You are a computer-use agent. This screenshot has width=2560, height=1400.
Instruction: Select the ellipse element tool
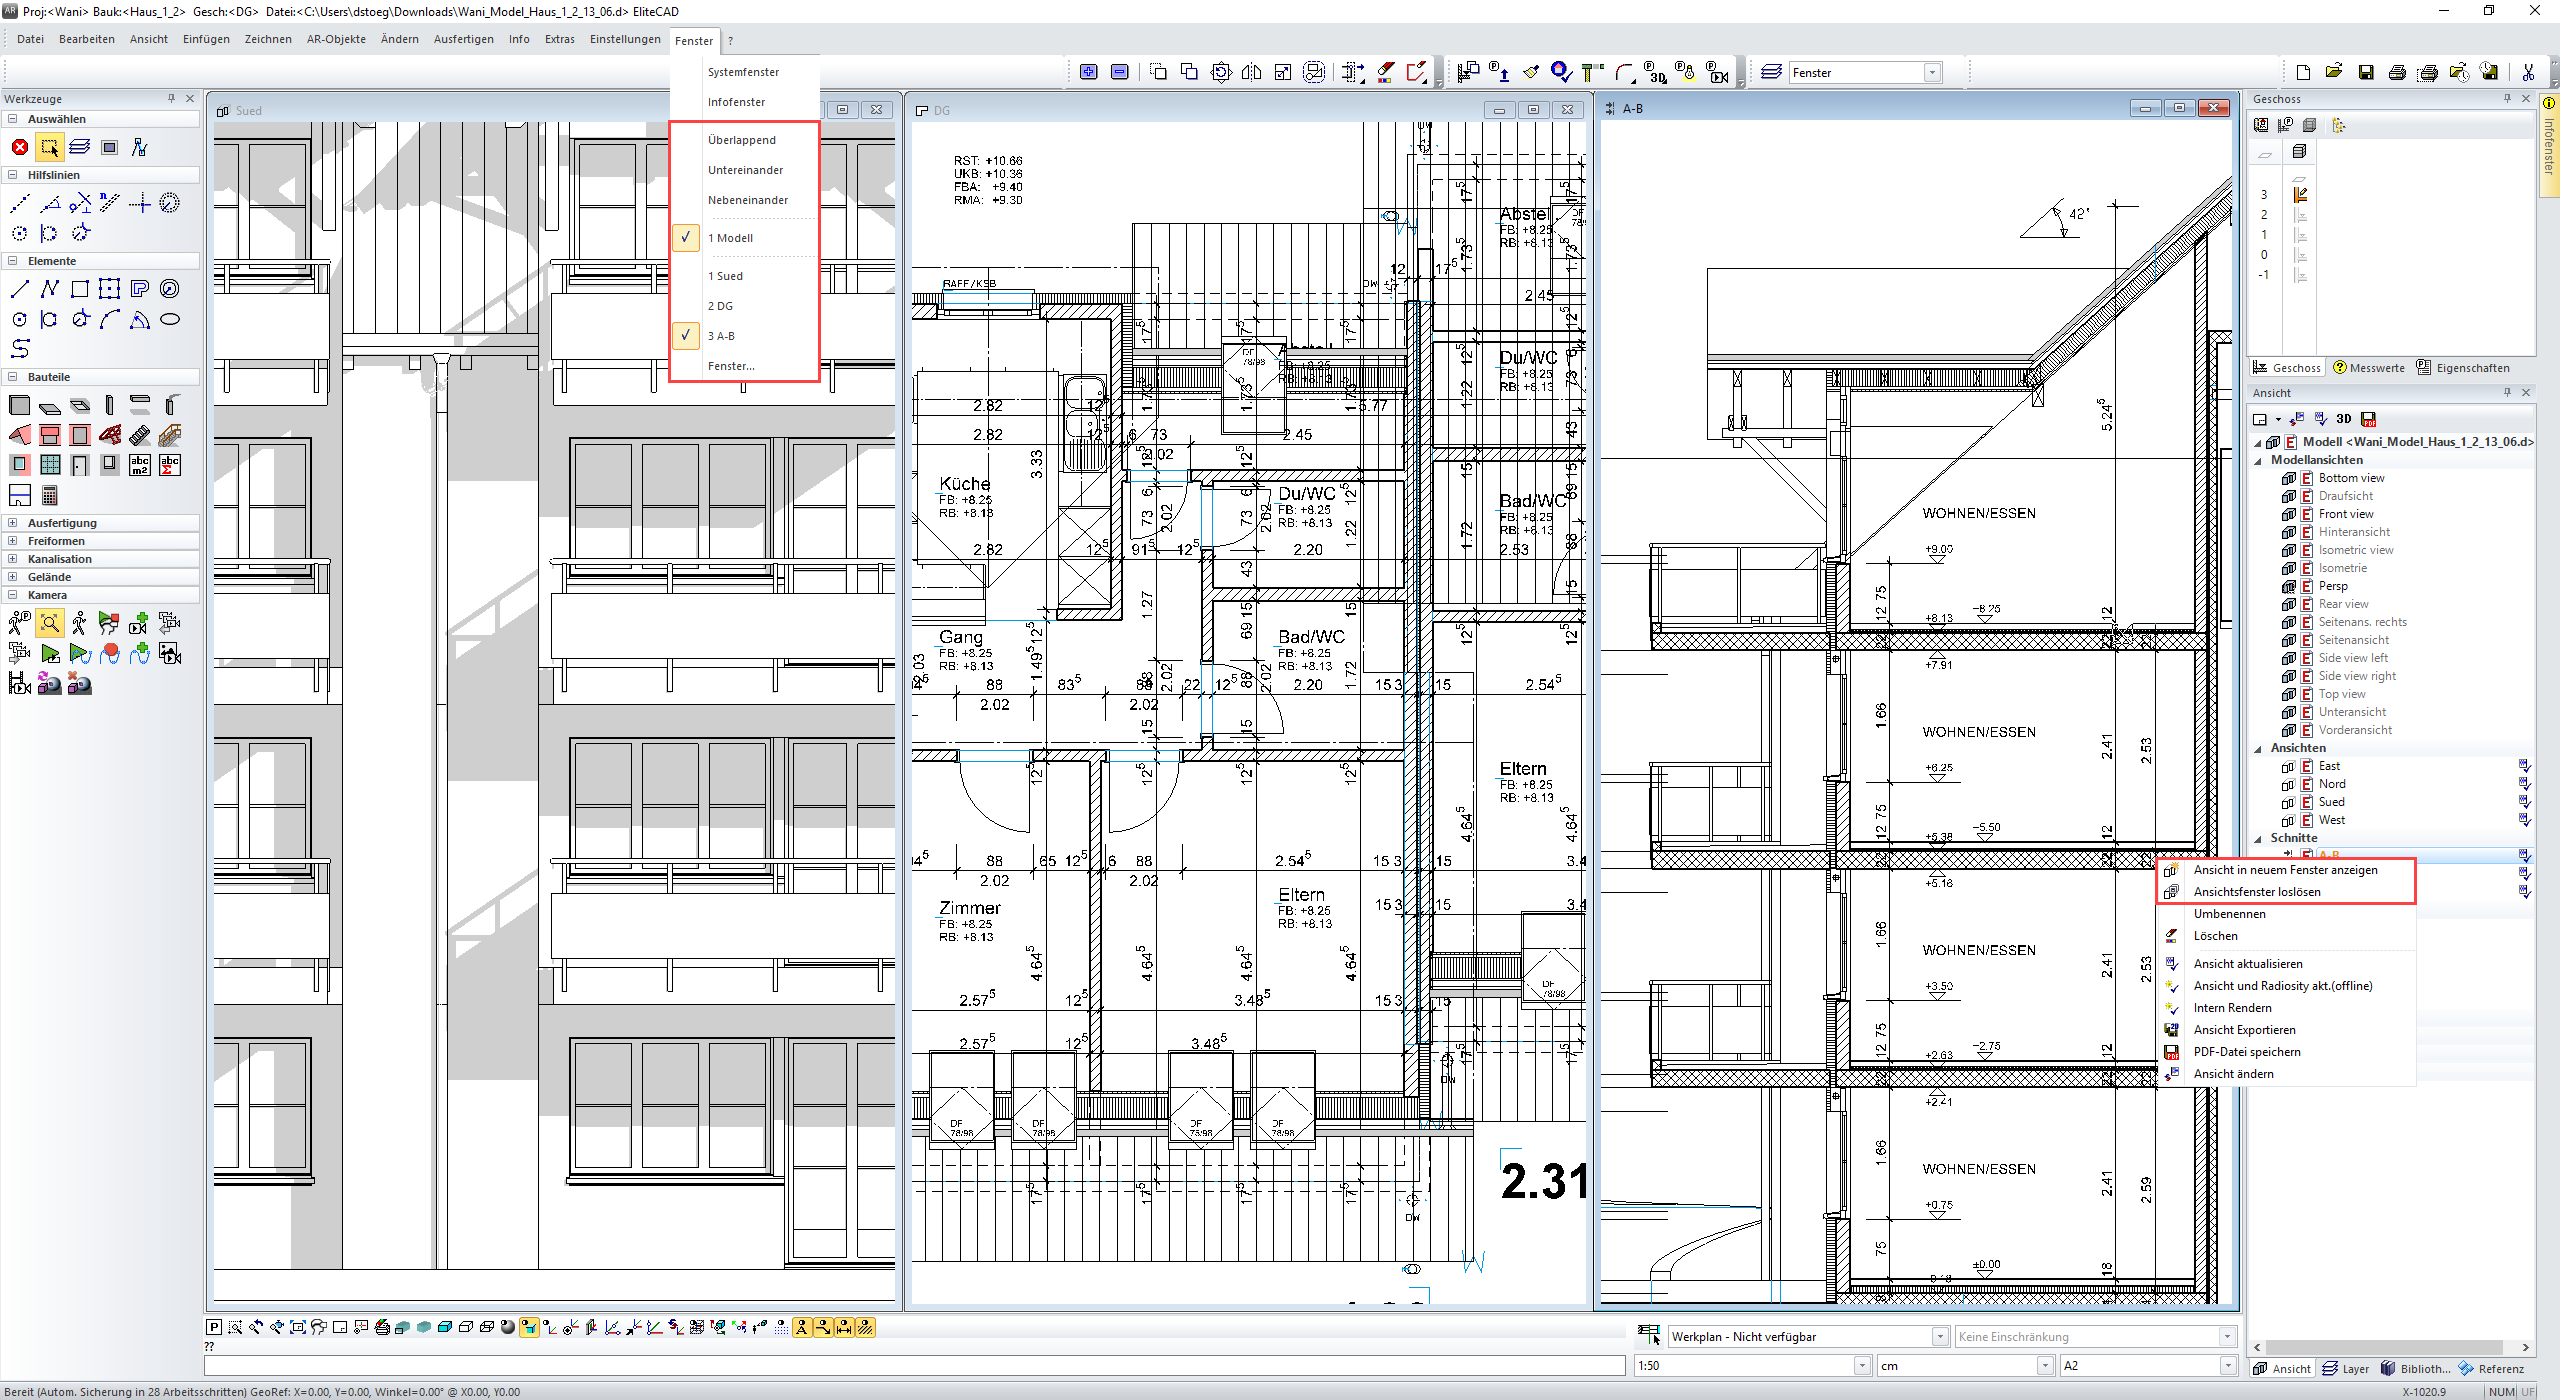[x=170, y=320]
